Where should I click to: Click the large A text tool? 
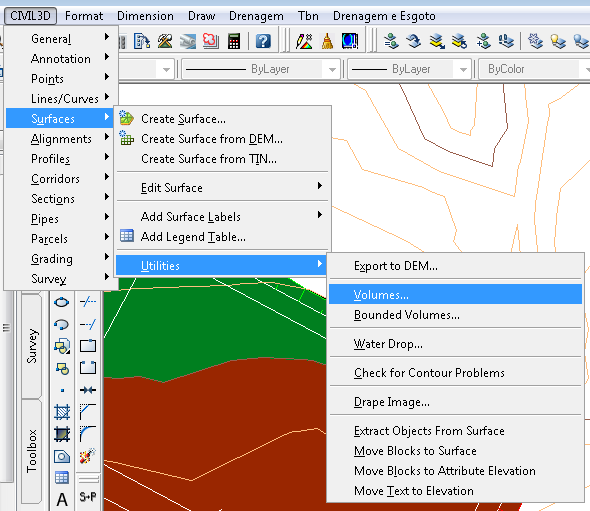point(62,500)
